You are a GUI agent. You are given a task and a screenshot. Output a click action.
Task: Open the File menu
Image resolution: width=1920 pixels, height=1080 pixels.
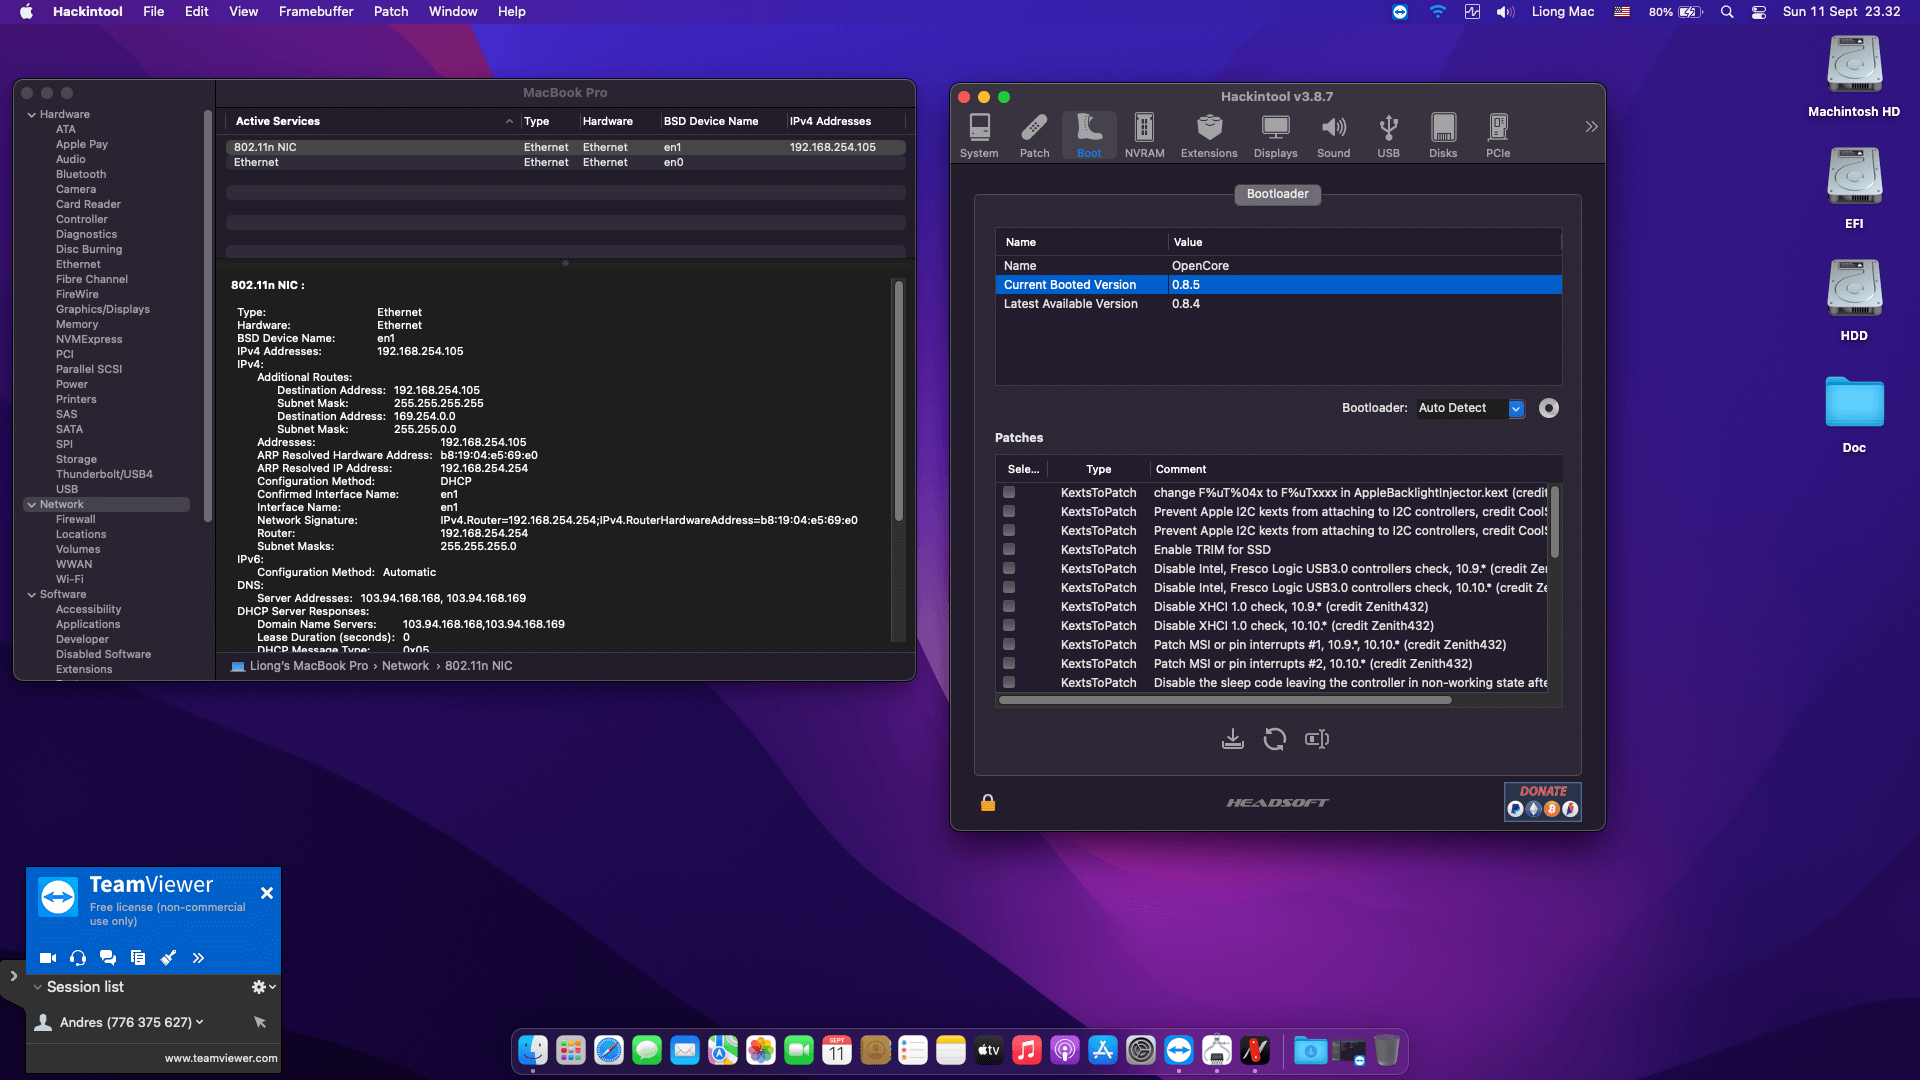coord(153,12)
